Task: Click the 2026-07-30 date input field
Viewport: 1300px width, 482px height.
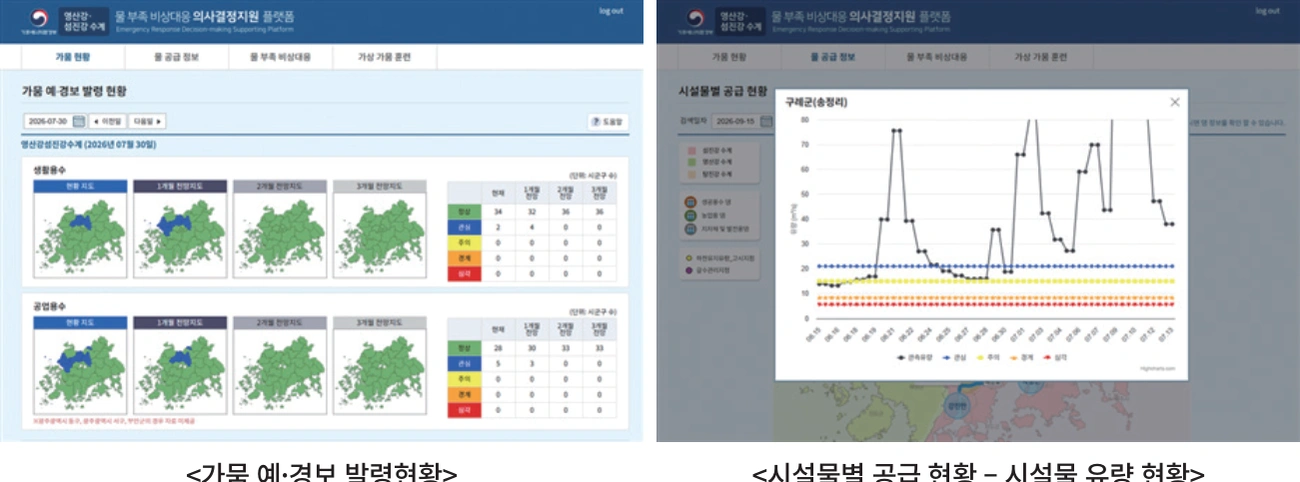Action: [x=48, y=121]
